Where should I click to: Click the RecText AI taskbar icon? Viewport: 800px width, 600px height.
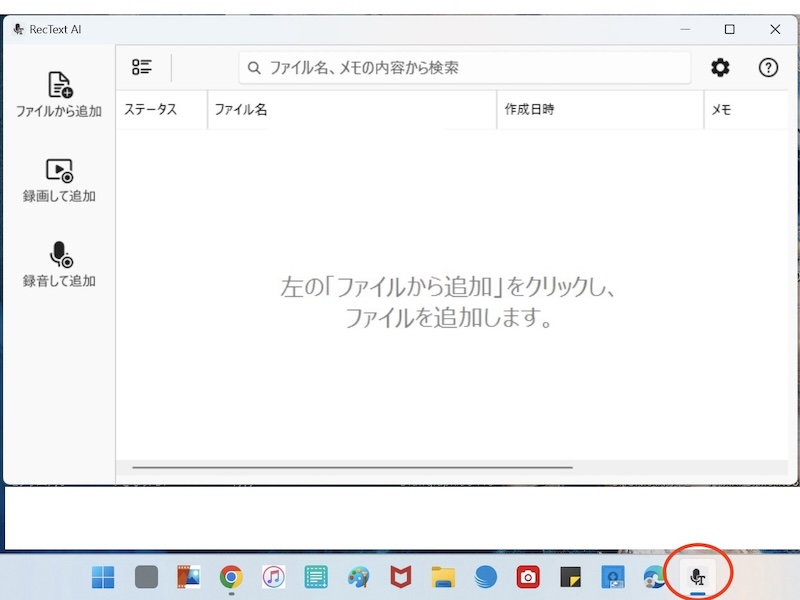[x=699, y=576]
